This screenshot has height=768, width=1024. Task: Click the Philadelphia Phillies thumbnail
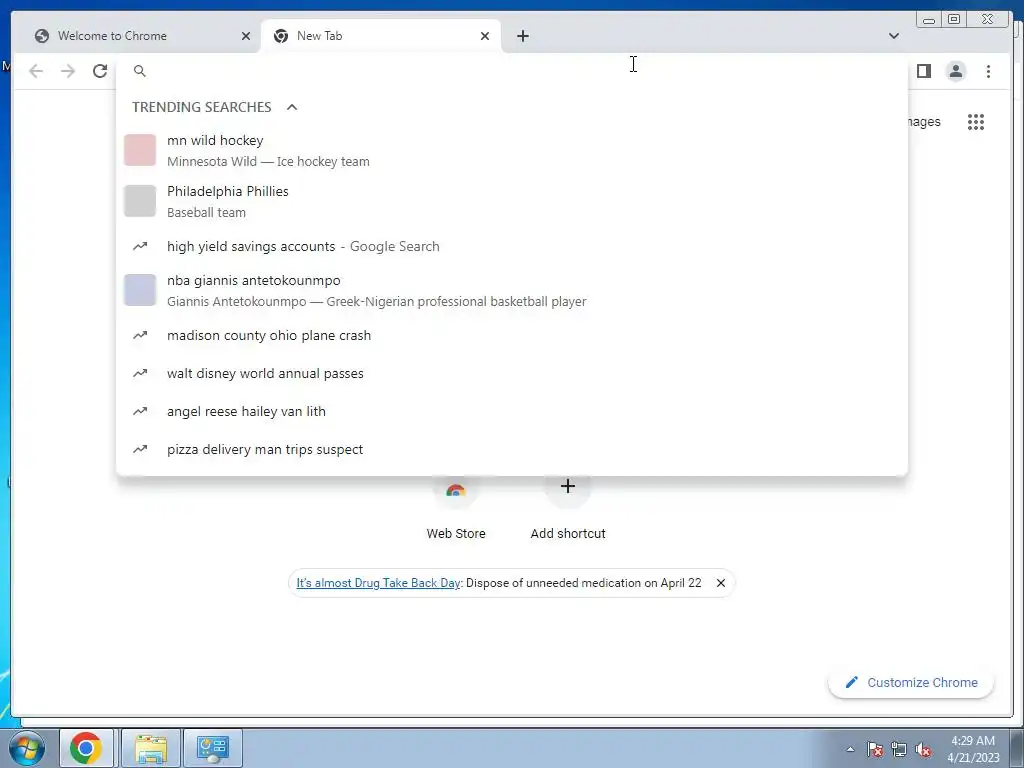click(140, 201)
